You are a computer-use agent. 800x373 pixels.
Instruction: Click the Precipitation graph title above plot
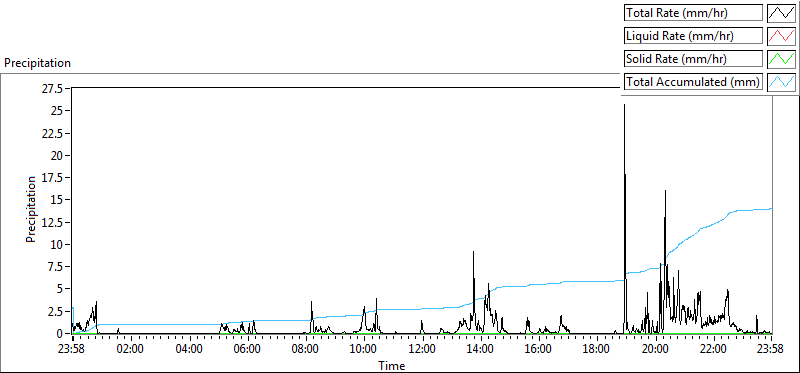pyautogui.click(x=37, y=63)
